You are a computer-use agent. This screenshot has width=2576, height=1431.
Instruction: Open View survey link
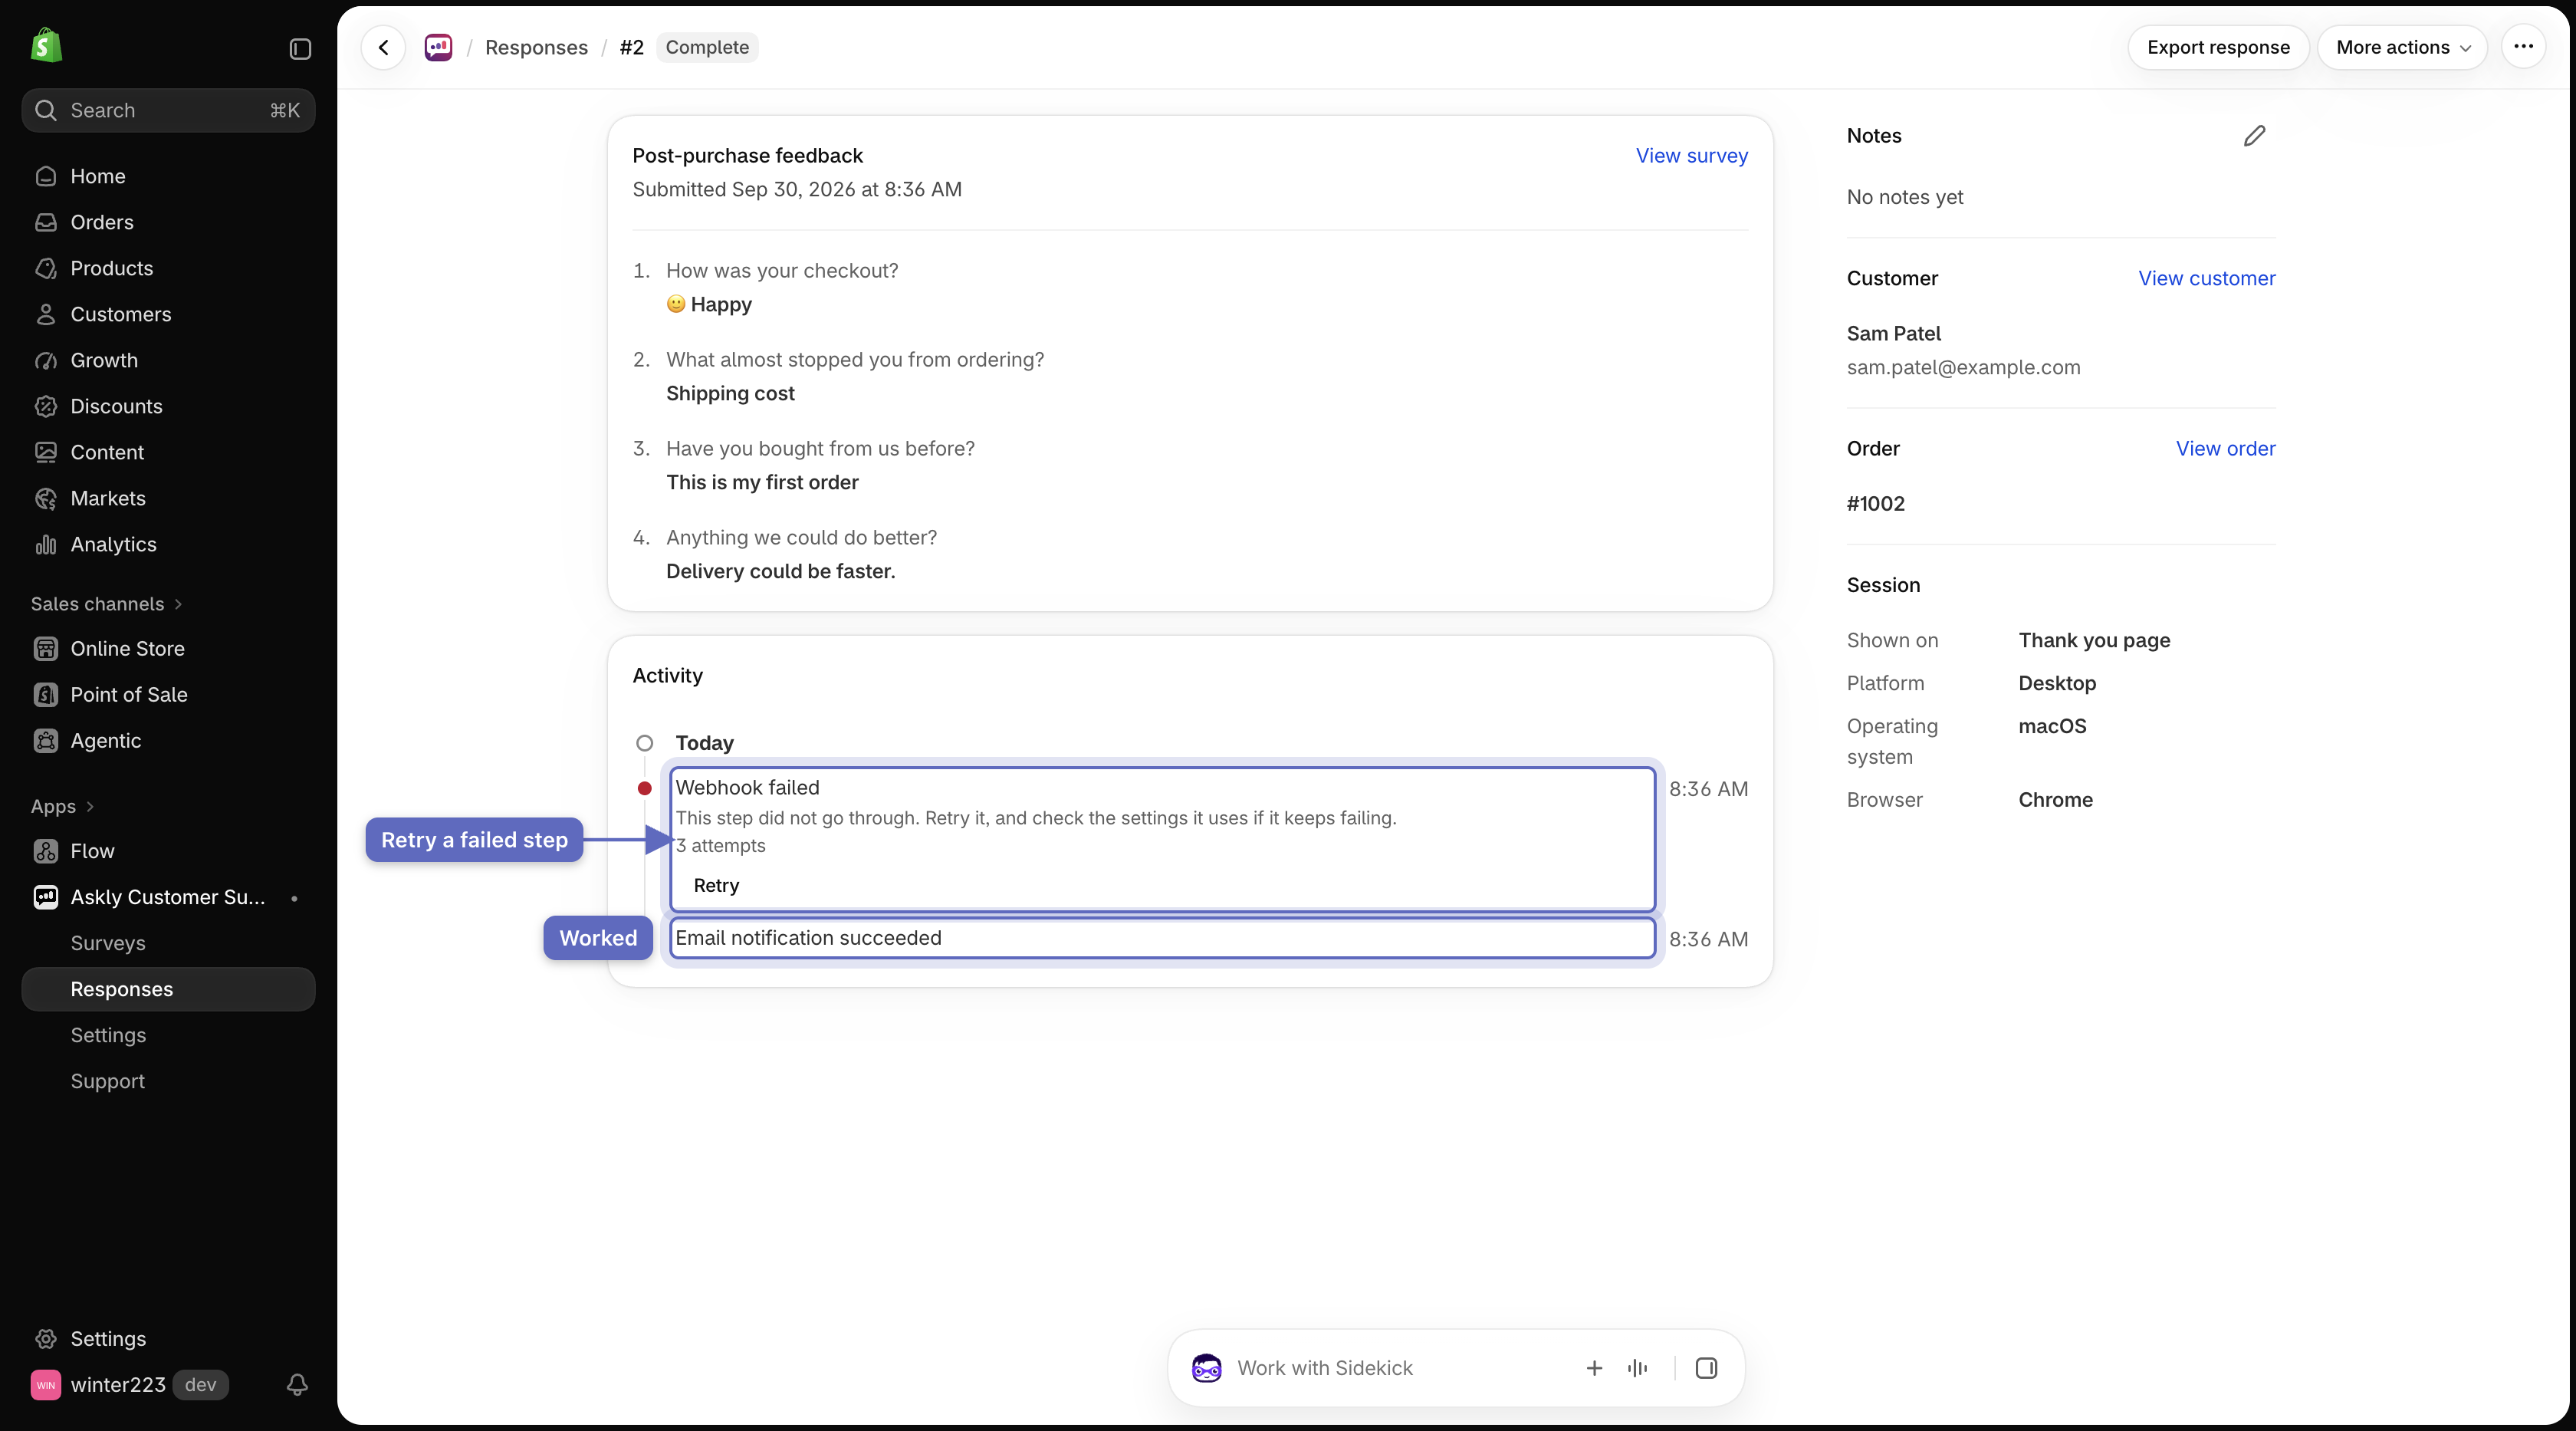tap(1691, 155)
